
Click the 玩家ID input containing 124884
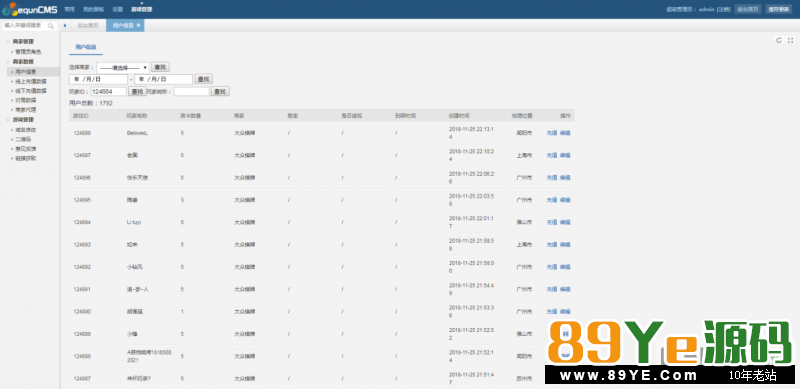[x=109, y=91]
